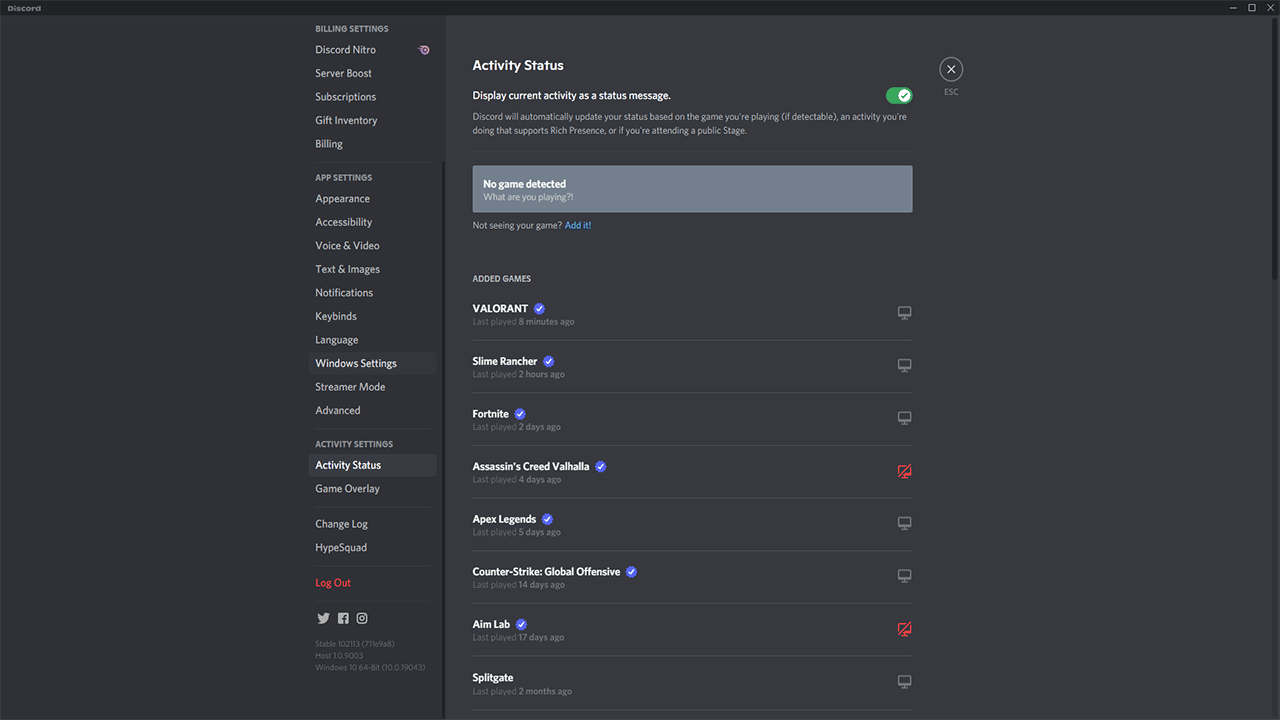
Task: Click the Nitro badge icon beside Discord Nitro
Action: pyautogui.click(x=424, y=50)
